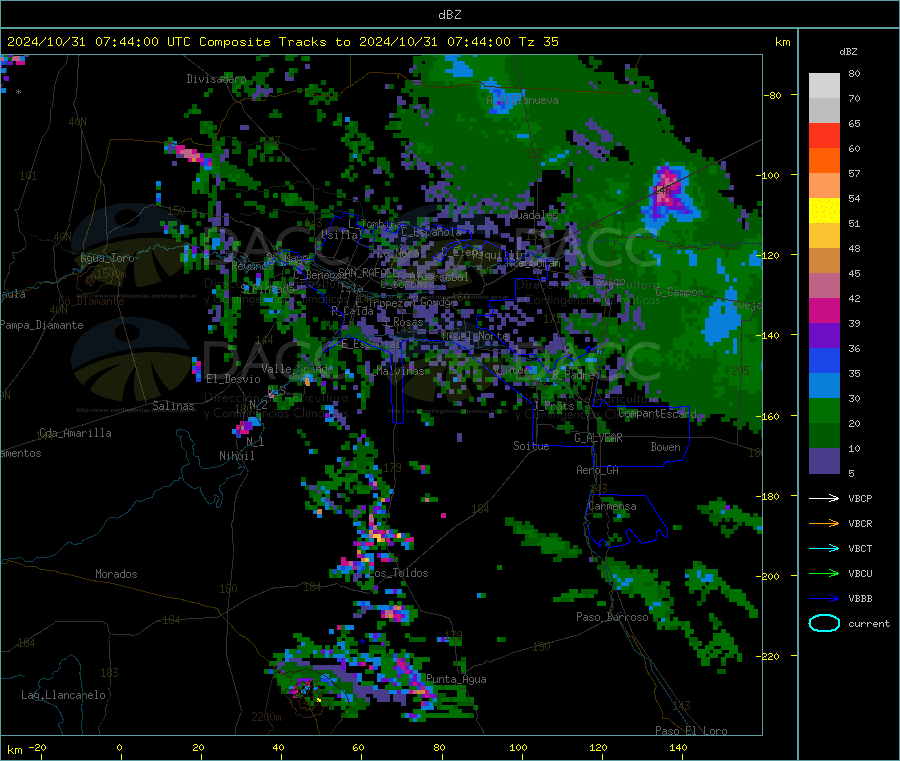Select the magenta 39-42 dBZ color swatch
Viewport: 900px width, 761px height.
coord(824,310)
